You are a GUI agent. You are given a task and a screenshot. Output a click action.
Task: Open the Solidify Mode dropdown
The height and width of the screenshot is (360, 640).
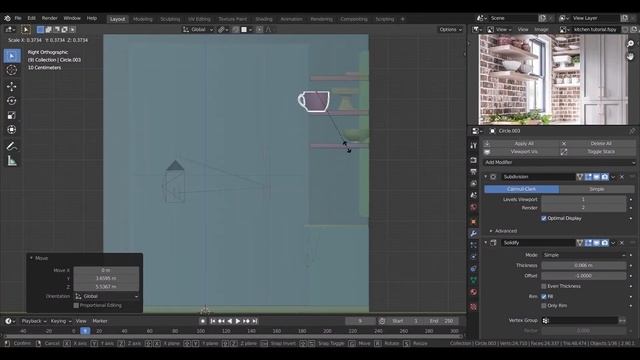click(x=584, y=255)
